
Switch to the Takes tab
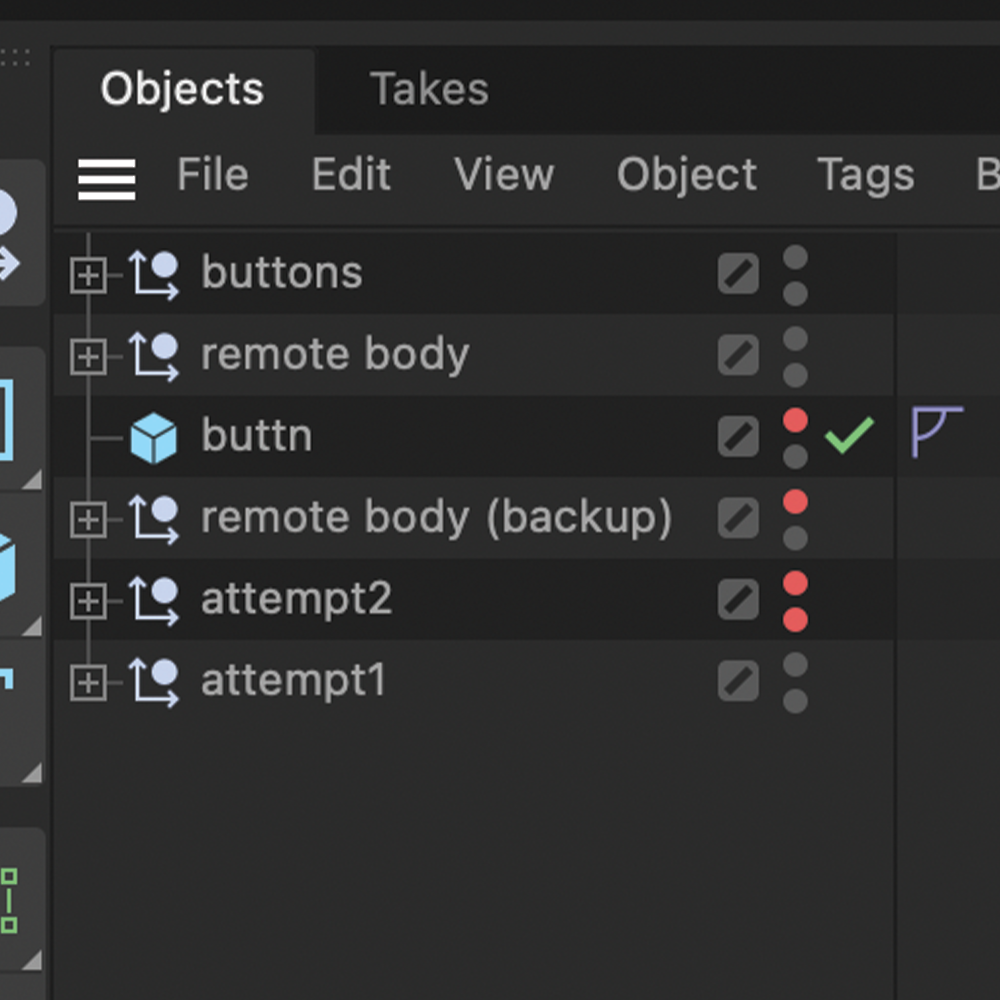click(429, 88)
